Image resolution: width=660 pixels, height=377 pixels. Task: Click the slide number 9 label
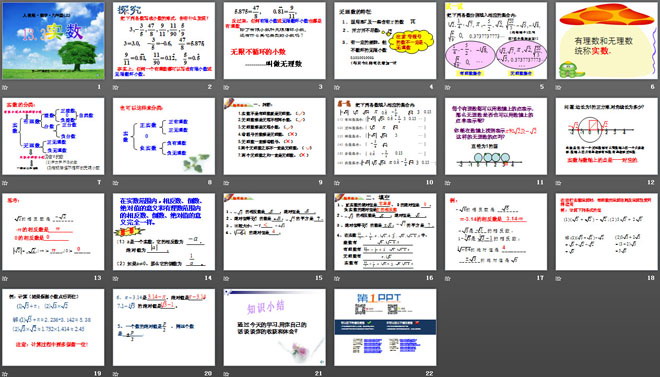coord(320,183)
